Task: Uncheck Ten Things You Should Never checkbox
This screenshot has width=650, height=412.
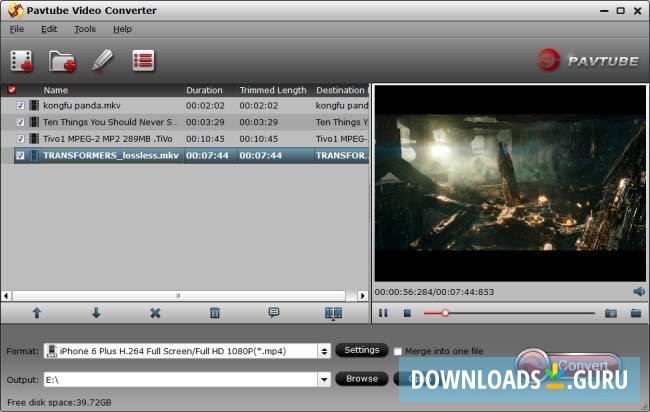Action: (20, 122)
